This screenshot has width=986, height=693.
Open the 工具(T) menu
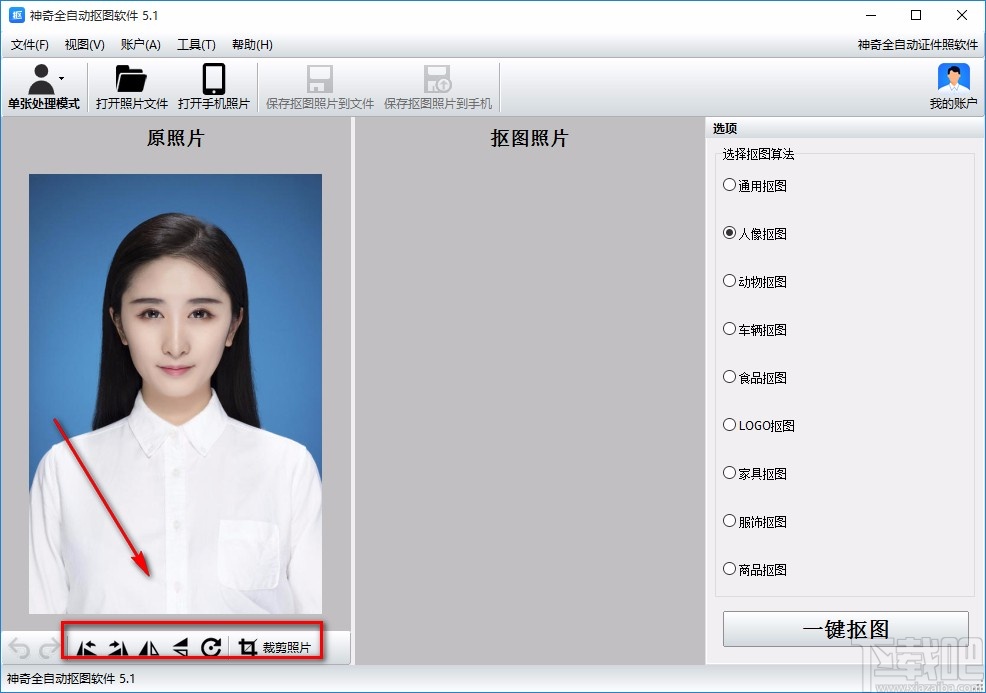coord(196,45)
